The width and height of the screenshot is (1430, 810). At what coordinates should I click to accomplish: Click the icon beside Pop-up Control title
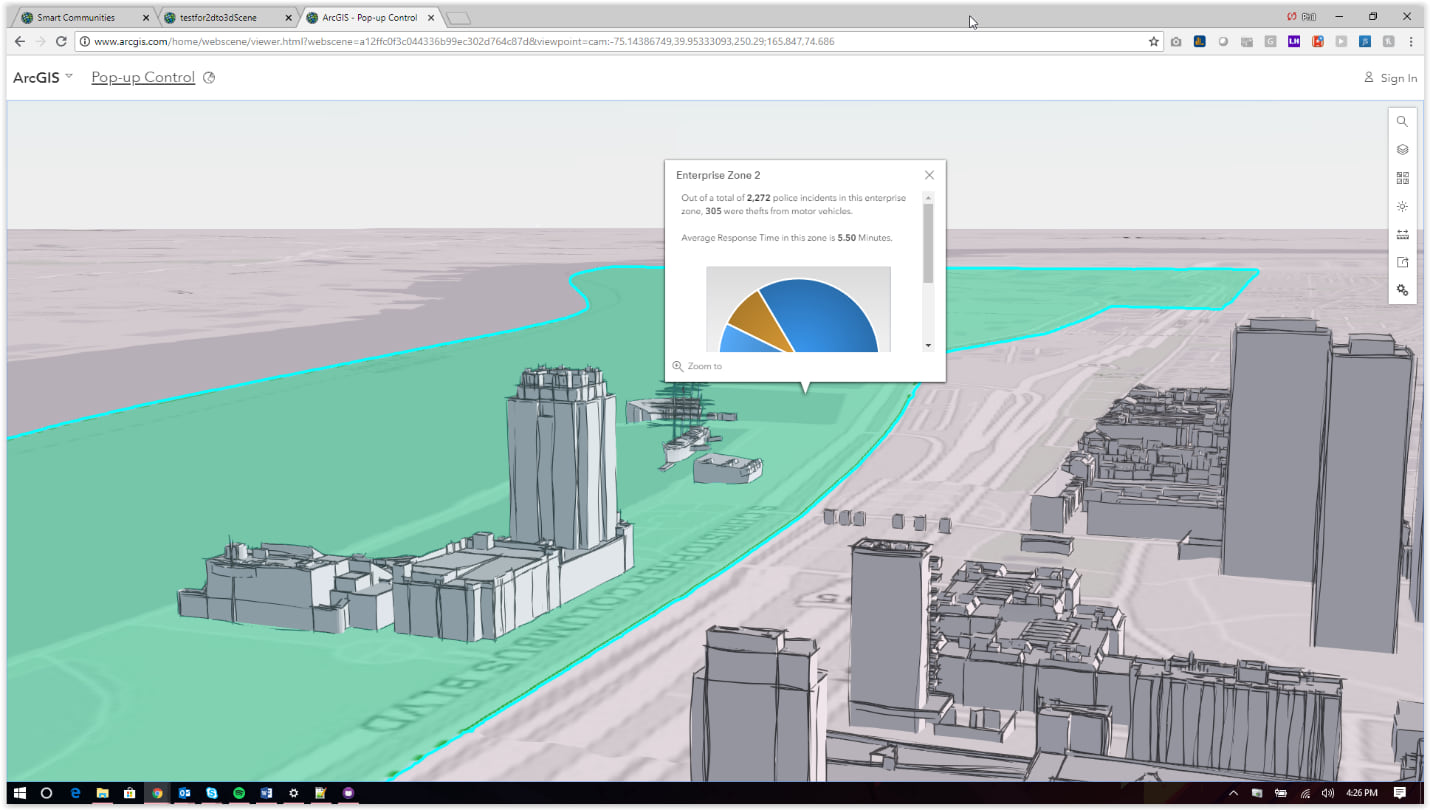pos(209,77)
